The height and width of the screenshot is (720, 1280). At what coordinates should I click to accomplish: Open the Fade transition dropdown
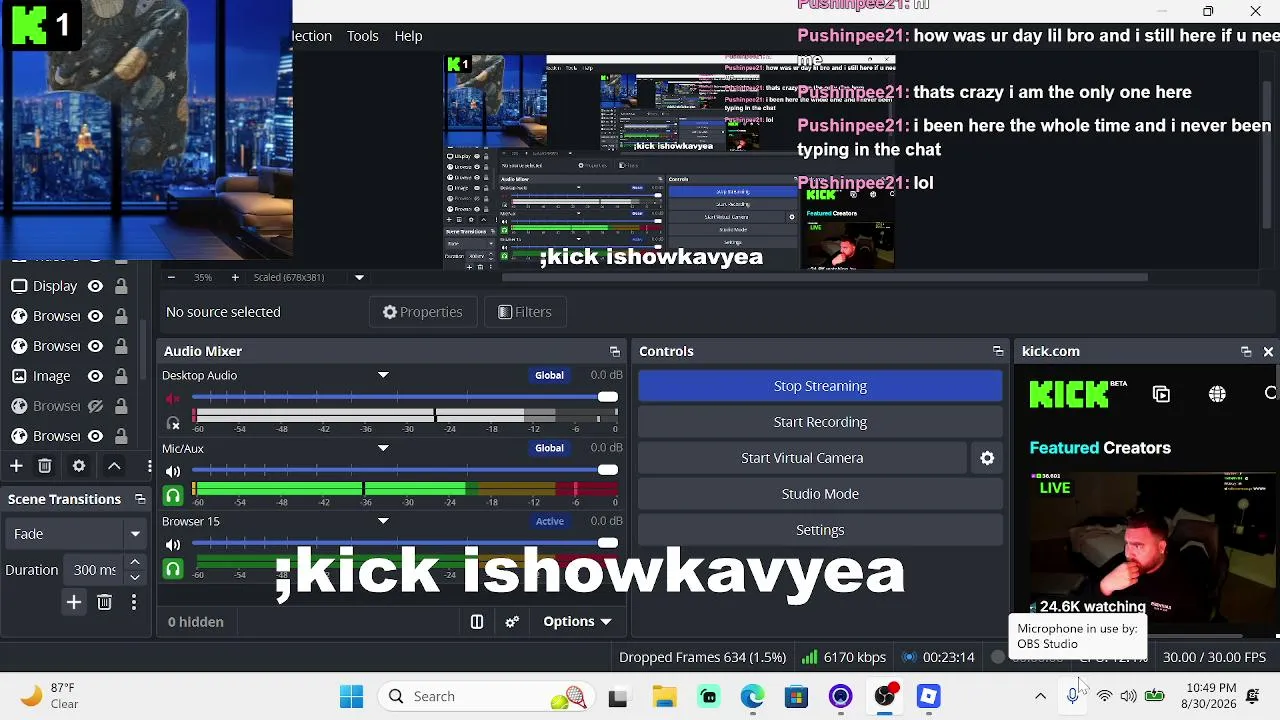click(x=76, y=534)
